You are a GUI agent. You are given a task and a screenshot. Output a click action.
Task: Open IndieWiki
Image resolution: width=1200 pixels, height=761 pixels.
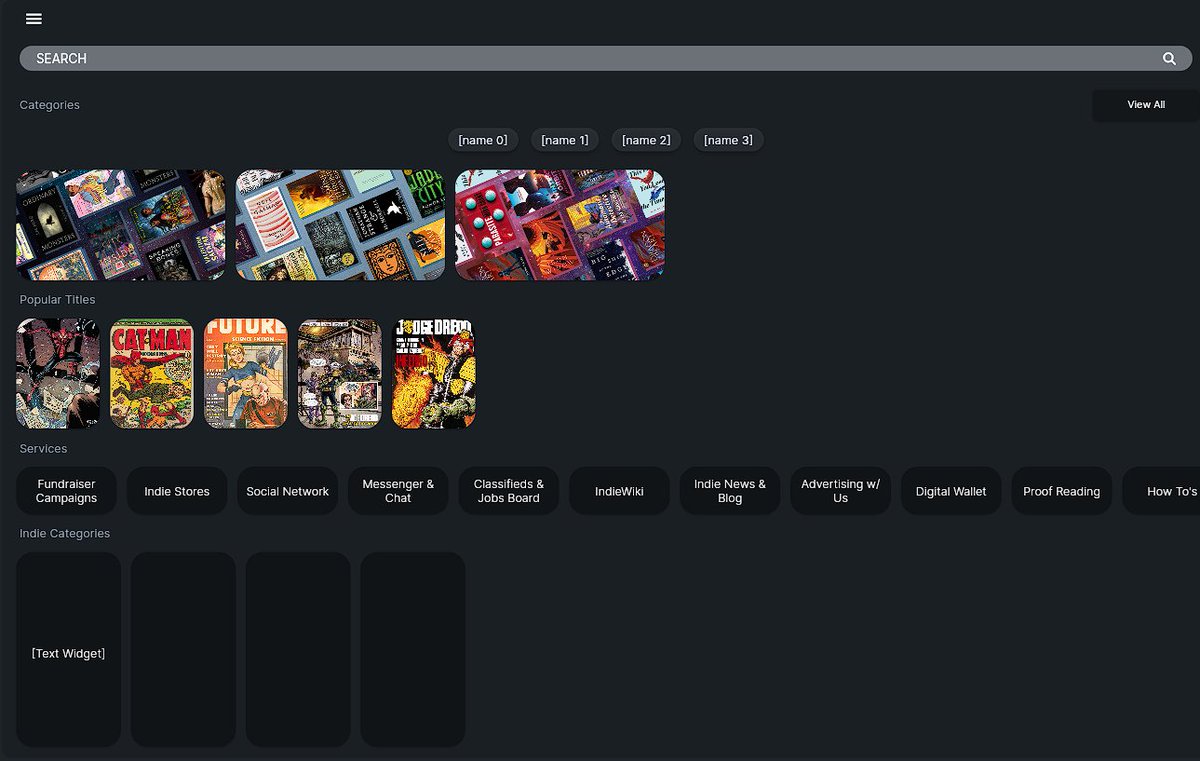(x=619, y=490)
